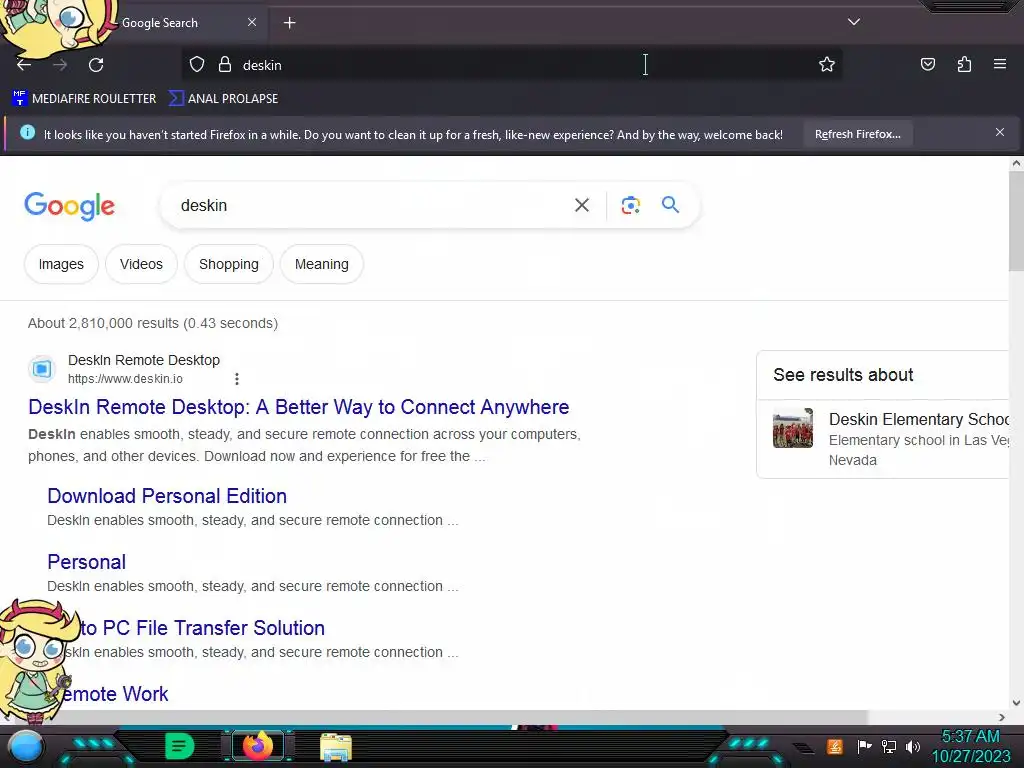Open File Explorer from the taskbar
This screenshot has height=768, width=1024.
(336, 747)
